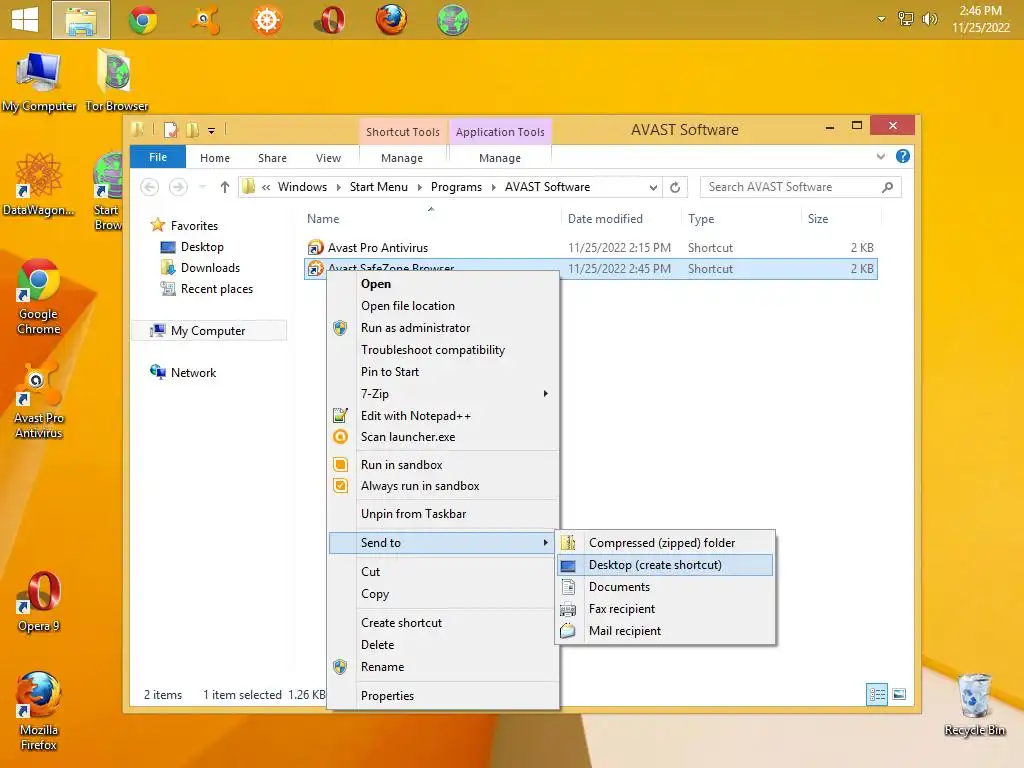Open the Tor globe taskbar icon
This screenshot has width=1024, height=768.
(x=453, y=20)
